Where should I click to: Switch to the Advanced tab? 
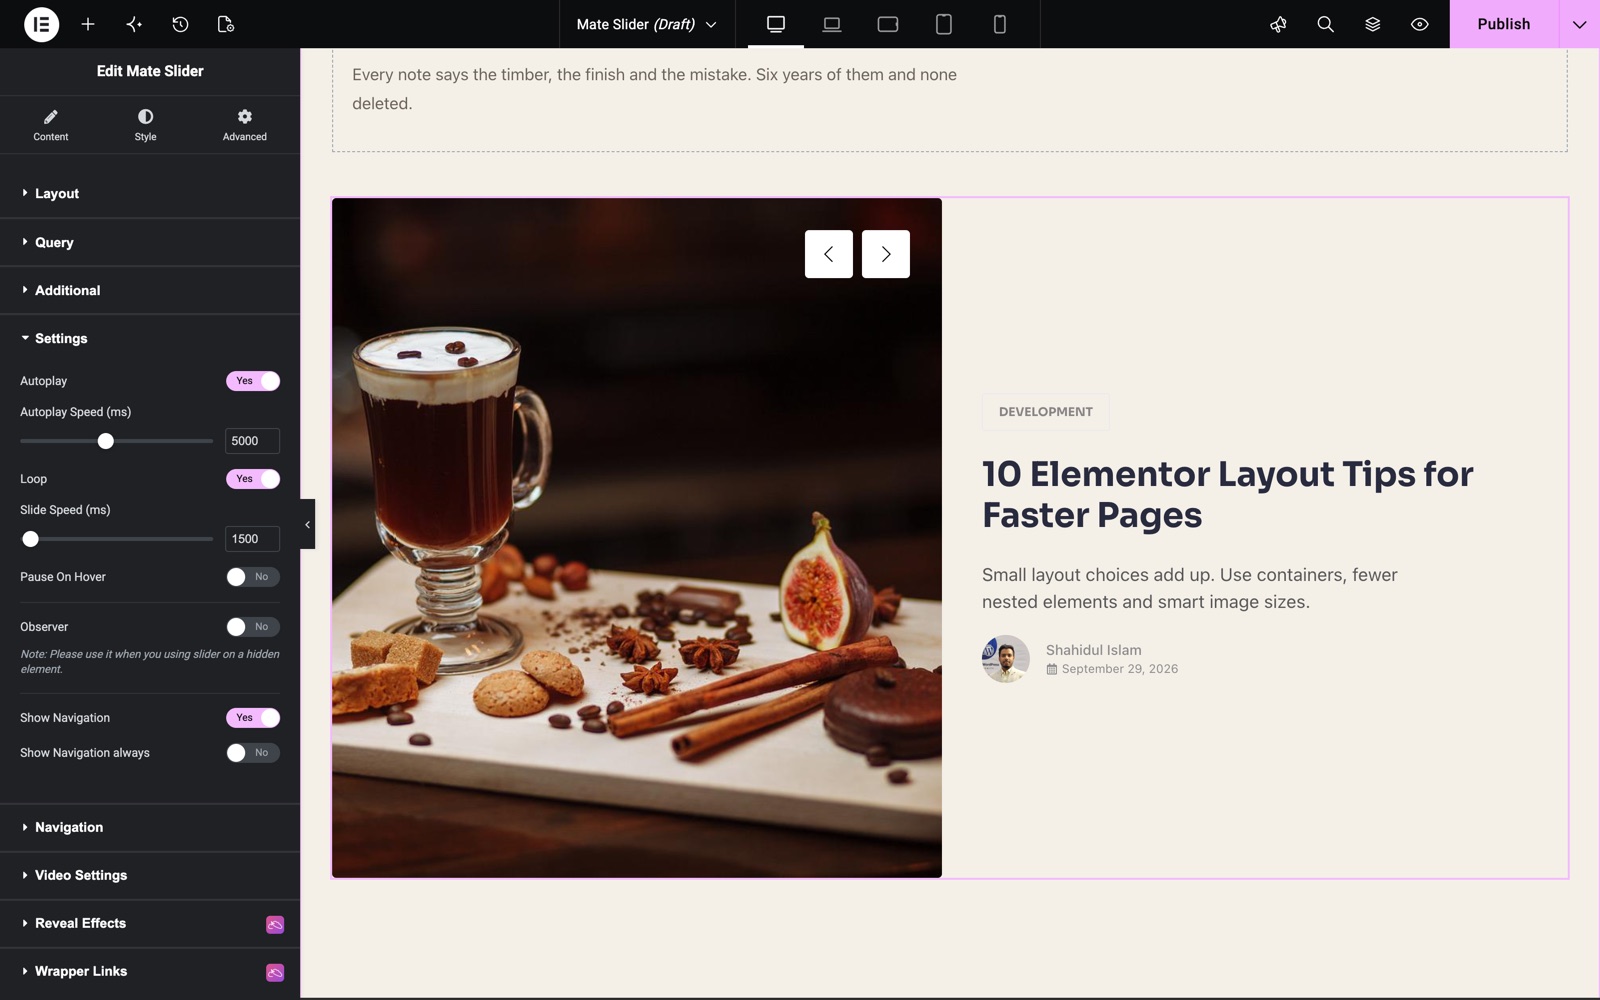pyautogui.click(x=245, y=125)
